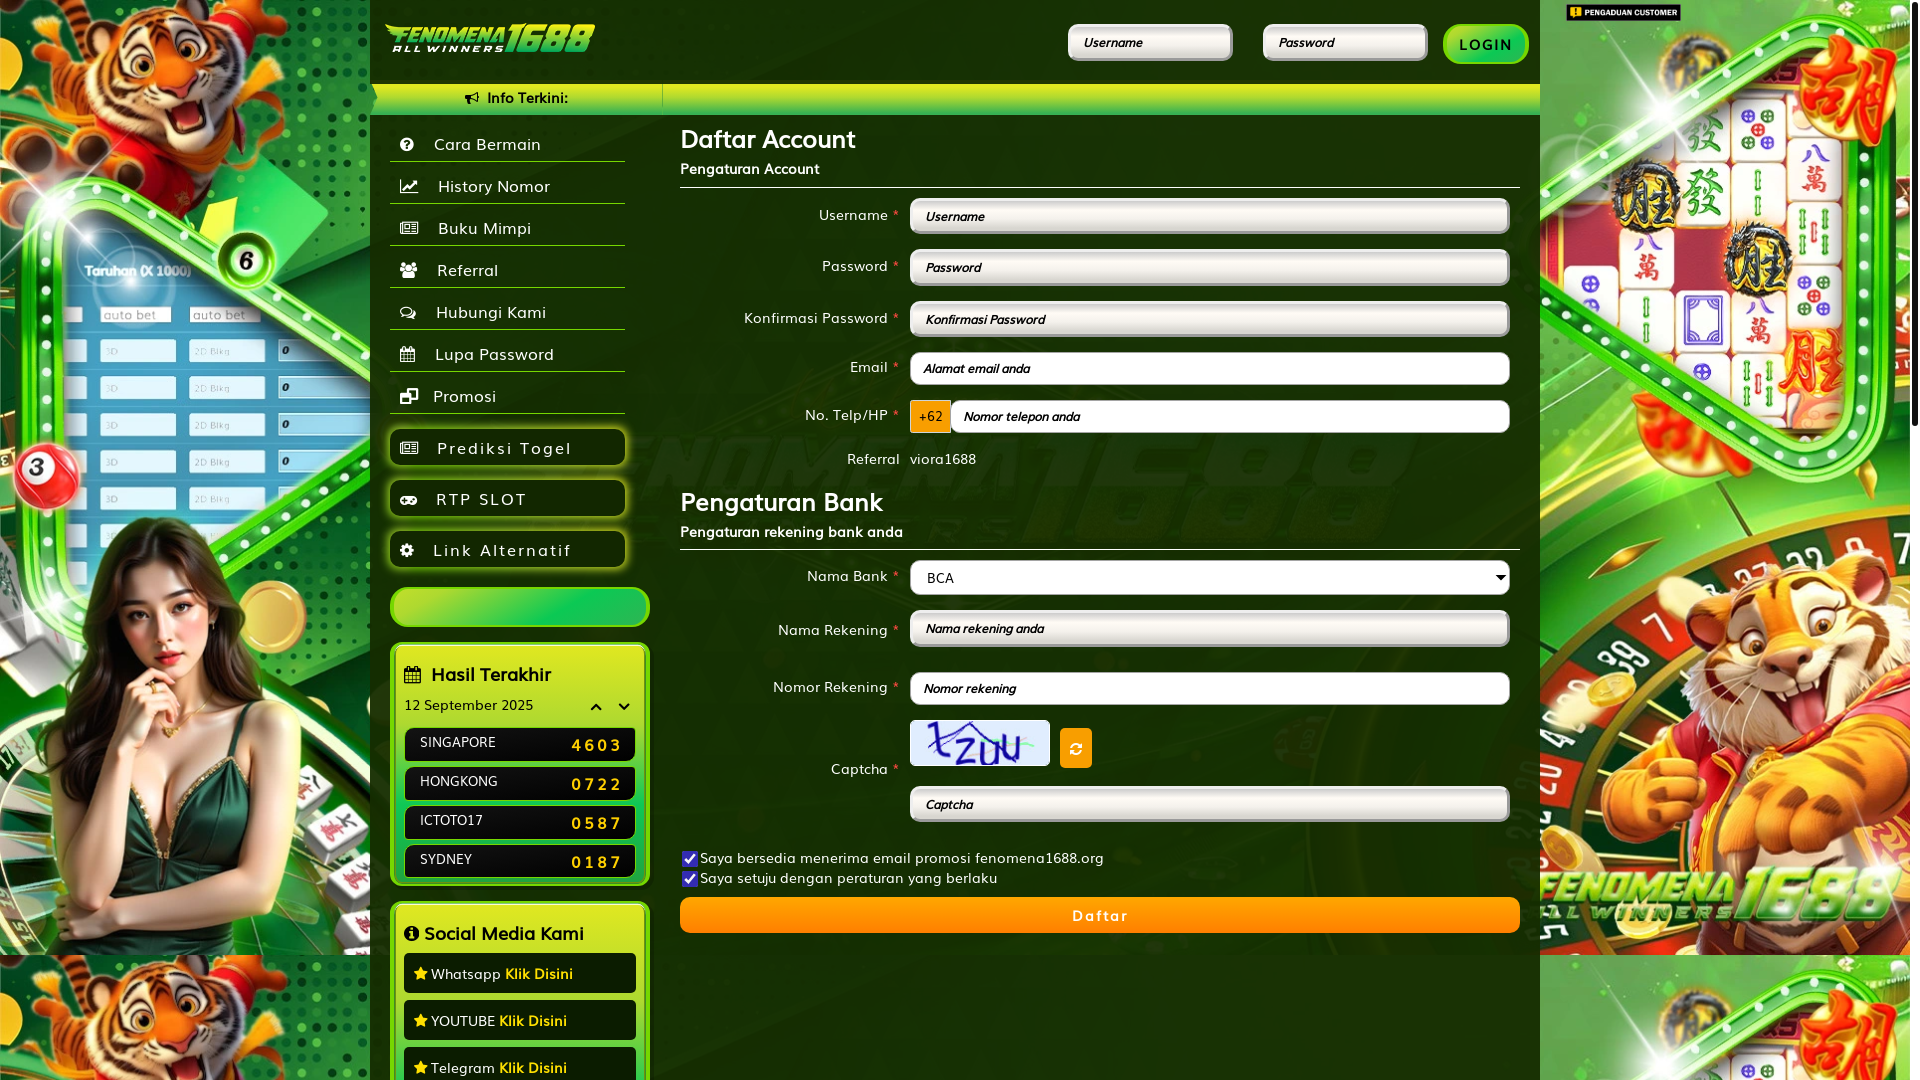Click the captcha refresh icon
Image resolution: width=1920 pixels, height=1080 pixels.
click(1076, 748)
